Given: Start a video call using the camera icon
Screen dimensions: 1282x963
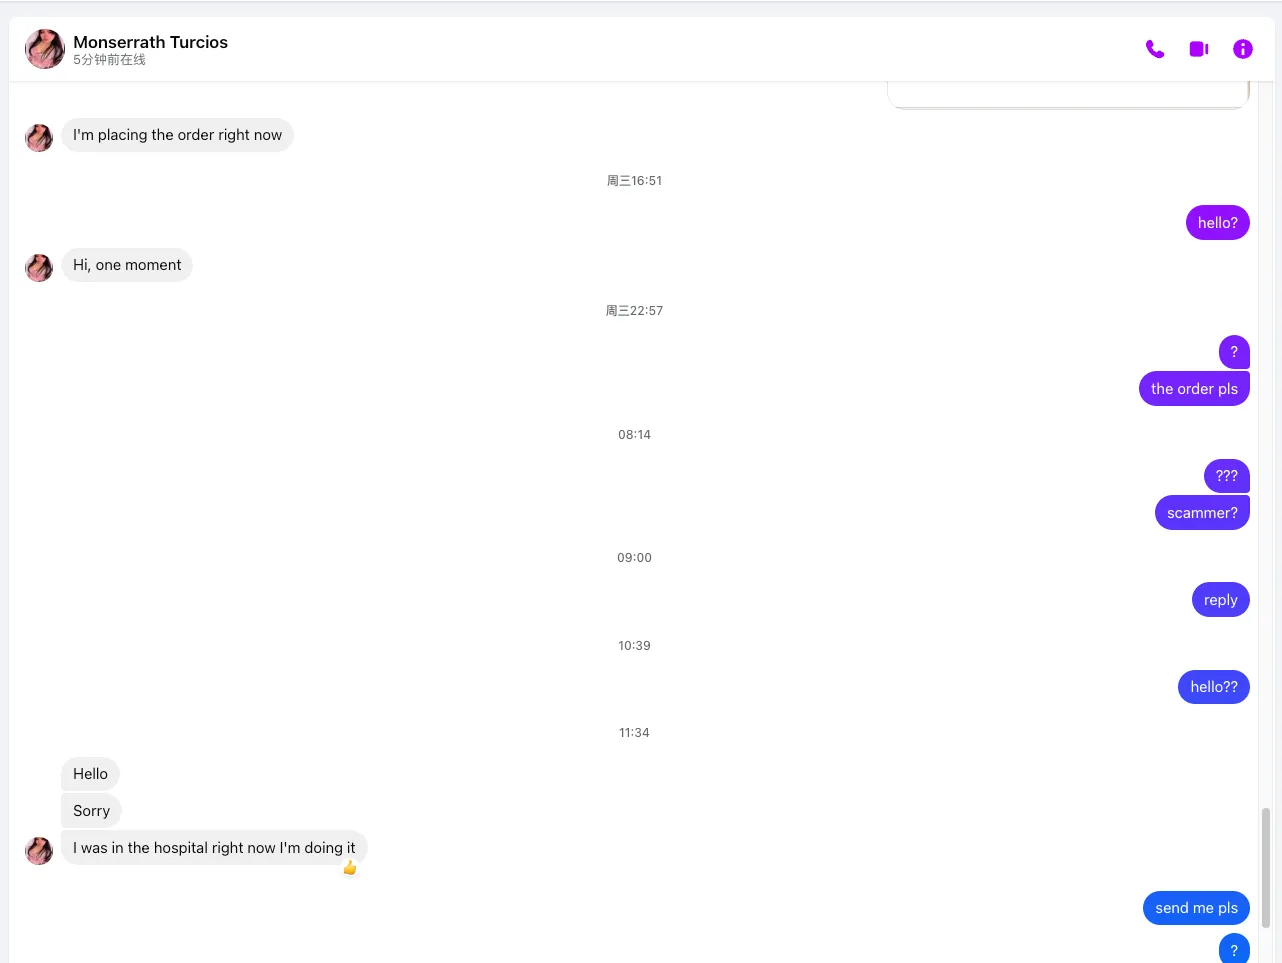Looking at the screenshot, I should tap(1199, 49).
